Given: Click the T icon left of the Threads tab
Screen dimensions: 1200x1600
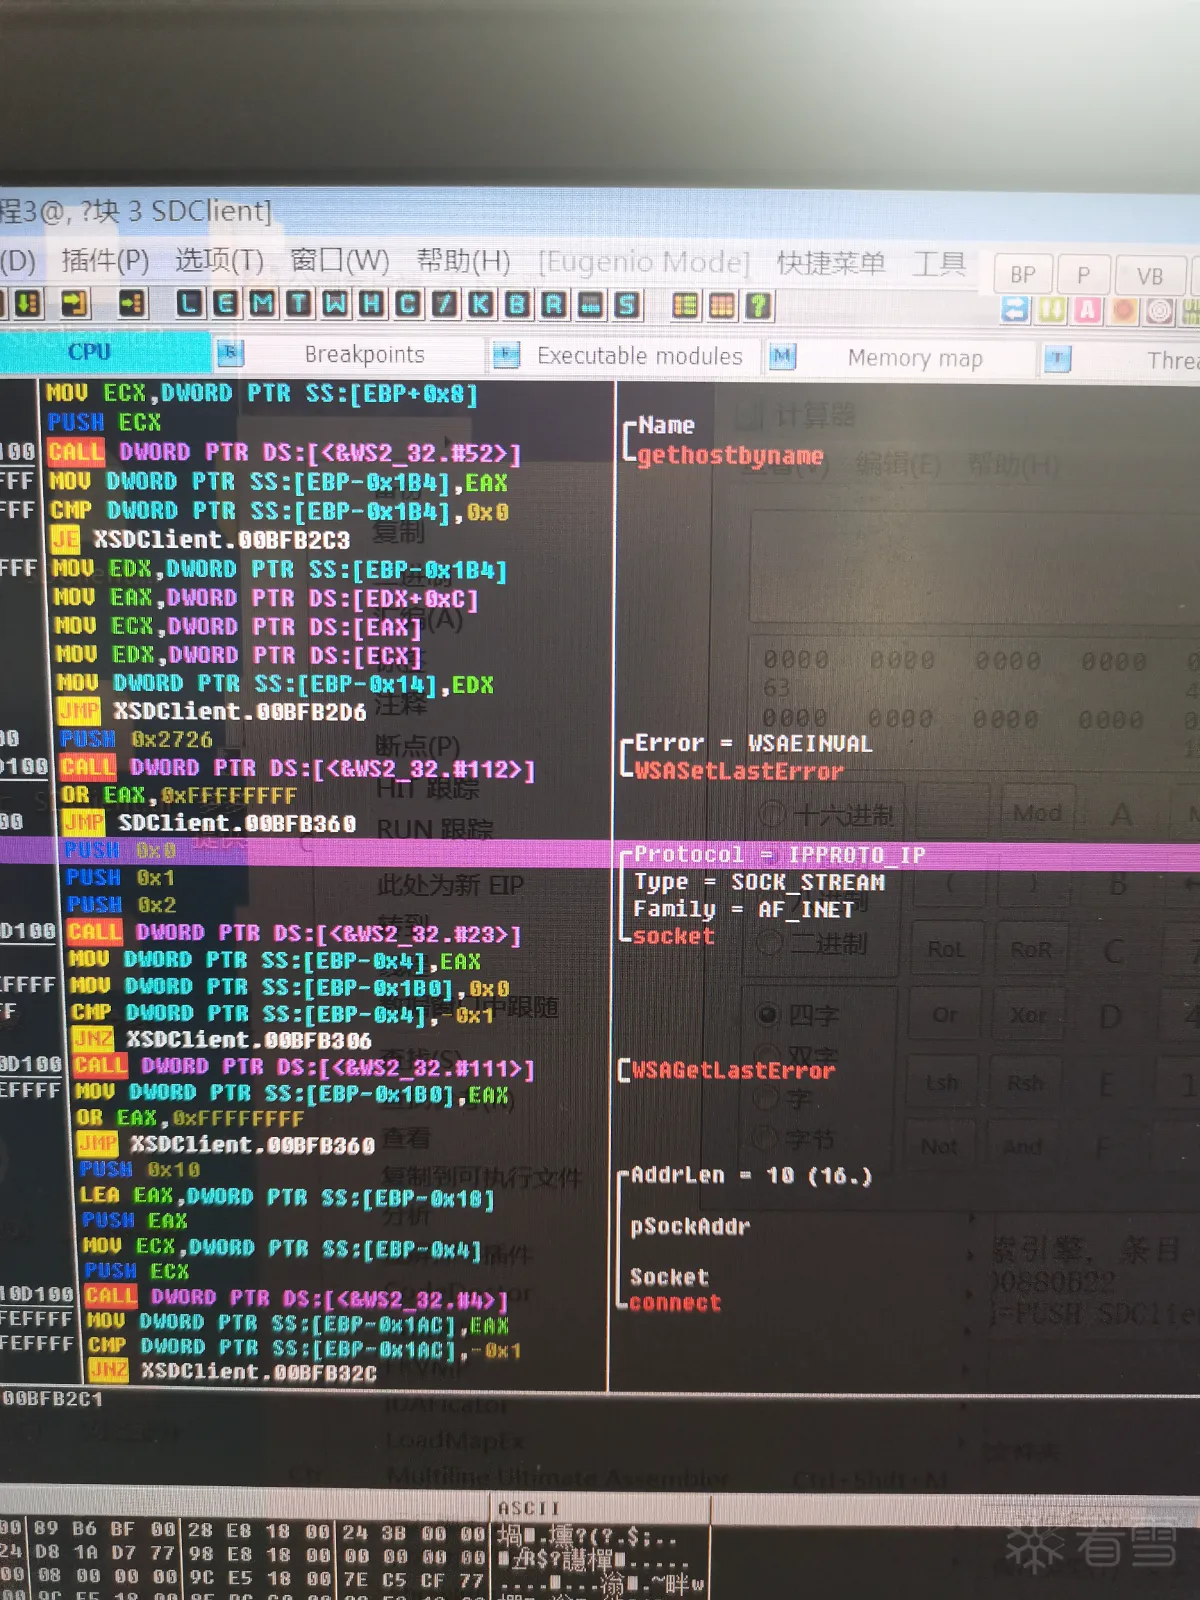Looking at the screenshot, I should tap(1057, 358).
